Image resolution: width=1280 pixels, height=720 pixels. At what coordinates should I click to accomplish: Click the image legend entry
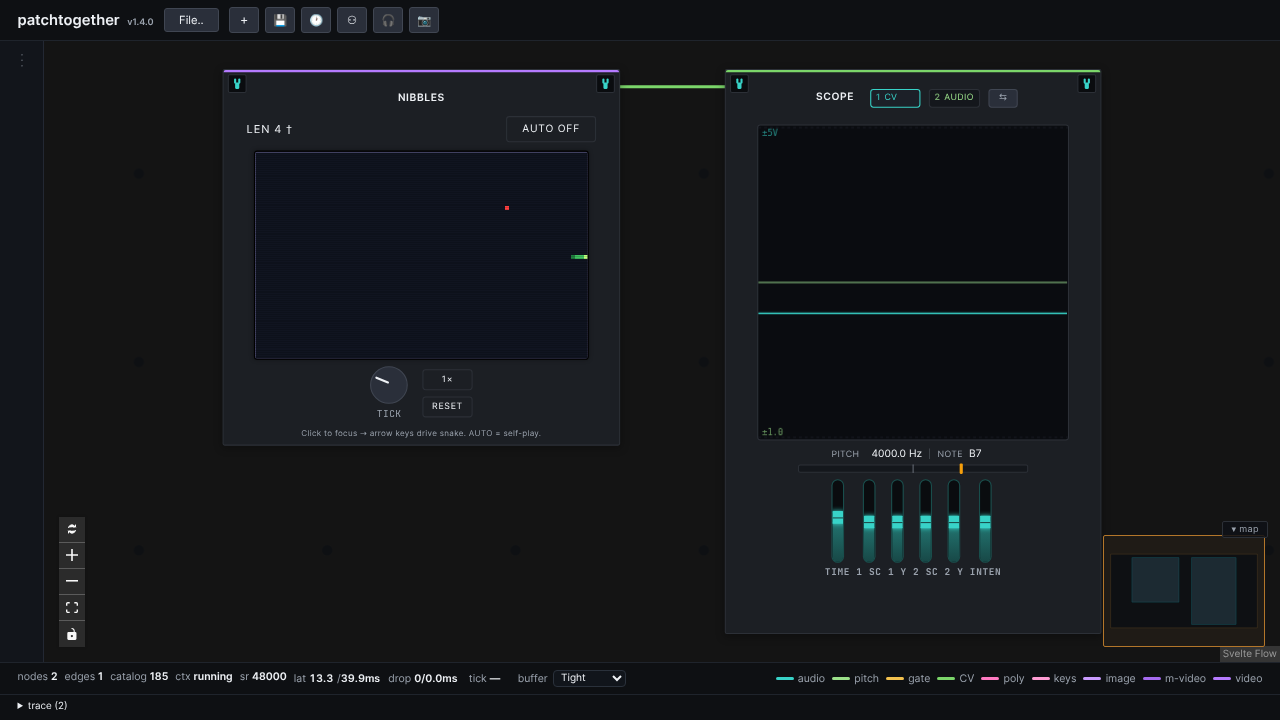point(1109,678)
